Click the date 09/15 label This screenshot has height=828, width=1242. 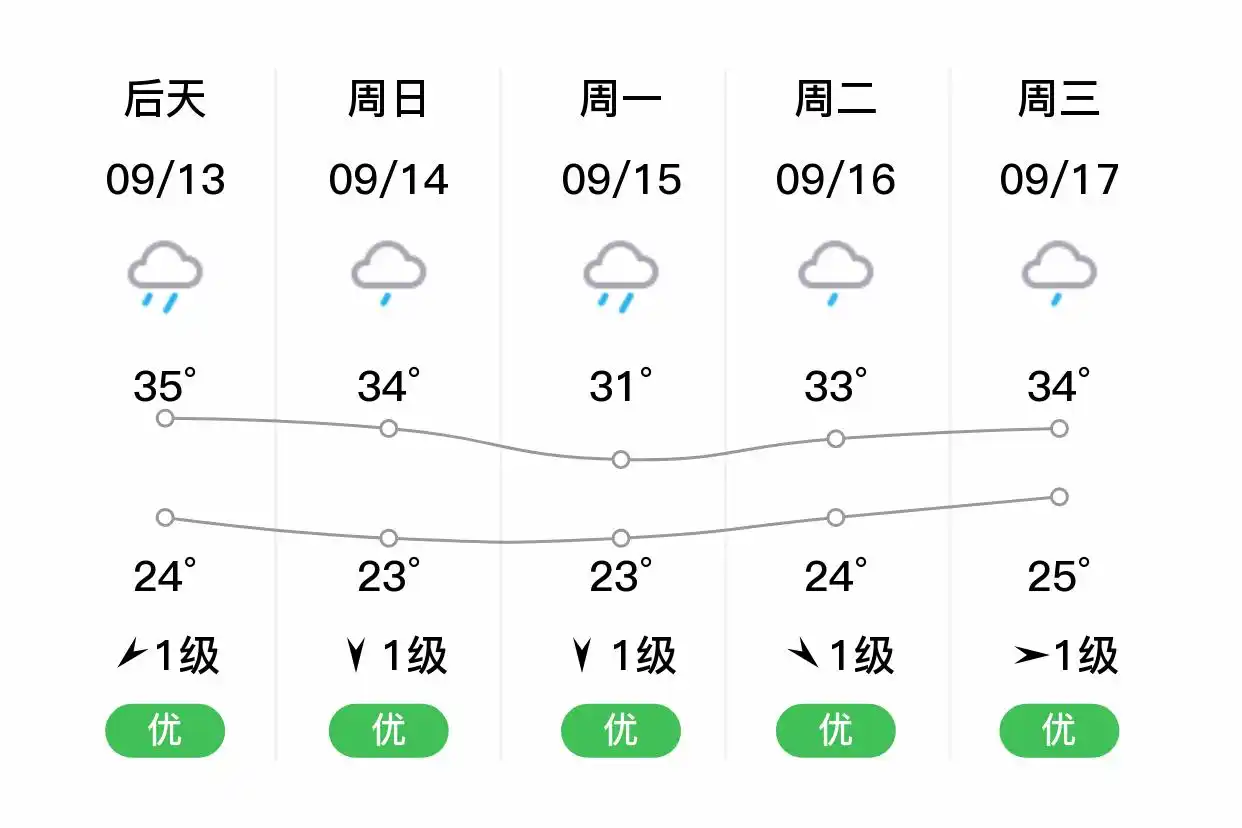[620, 180]
